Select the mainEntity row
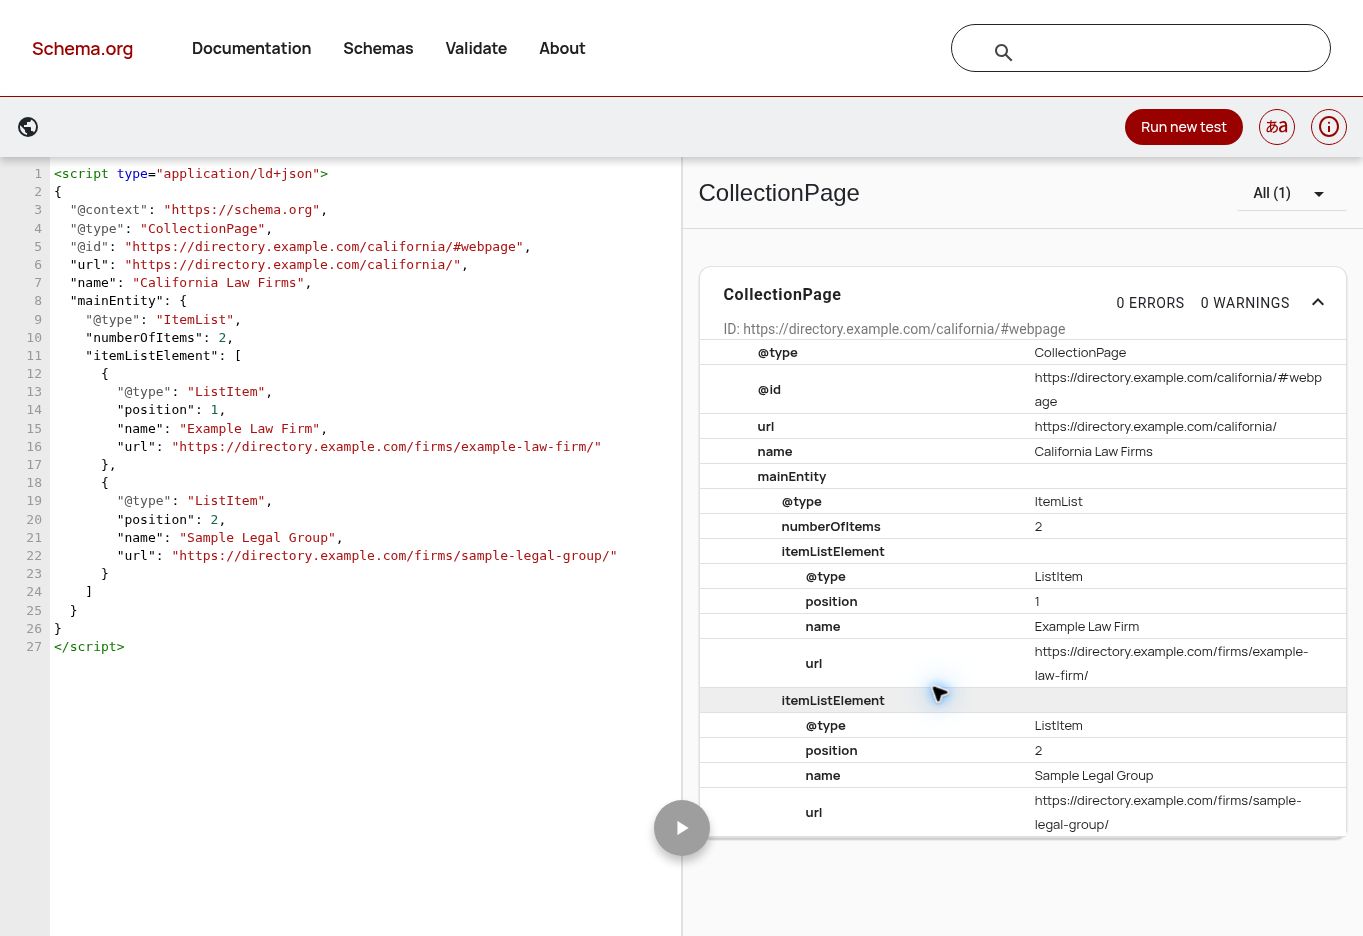The width and height of the screenshot is (1363, 936). coord(1022,476)
